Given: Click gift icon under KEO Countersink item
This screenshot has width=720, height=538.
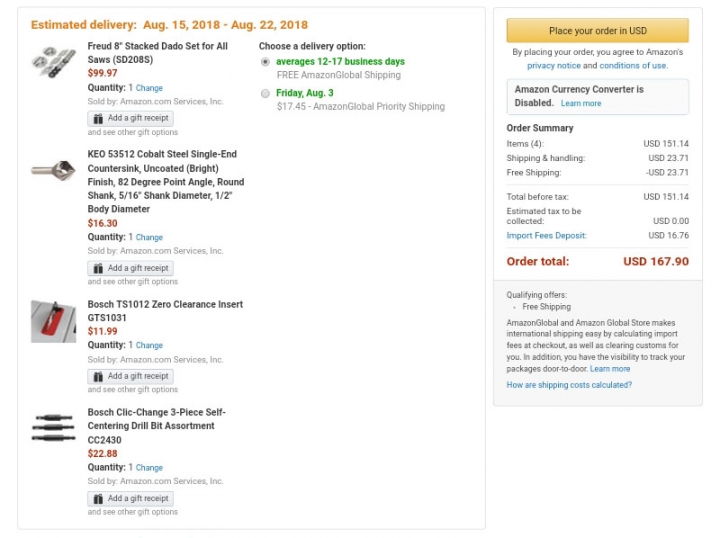Looking at the screenshot, I should click(98, 269).
